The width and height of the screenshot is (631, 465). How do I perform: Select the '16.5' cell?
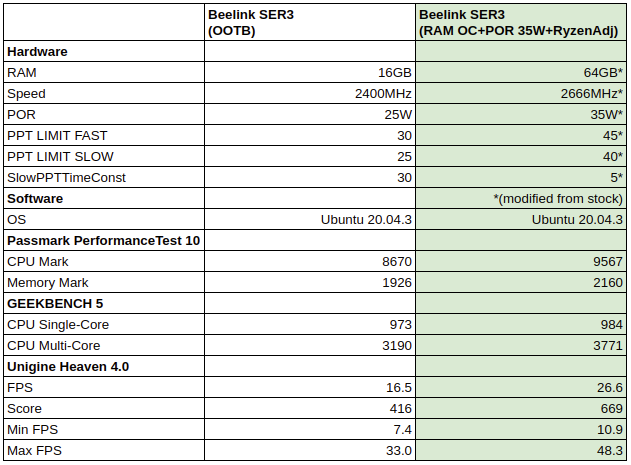(x=310, y=387)
